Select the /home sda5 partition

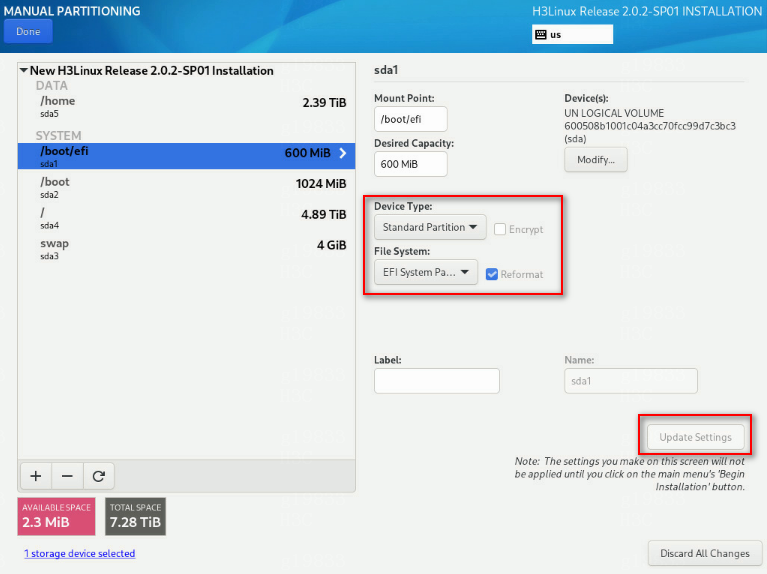tap(186, 107)
